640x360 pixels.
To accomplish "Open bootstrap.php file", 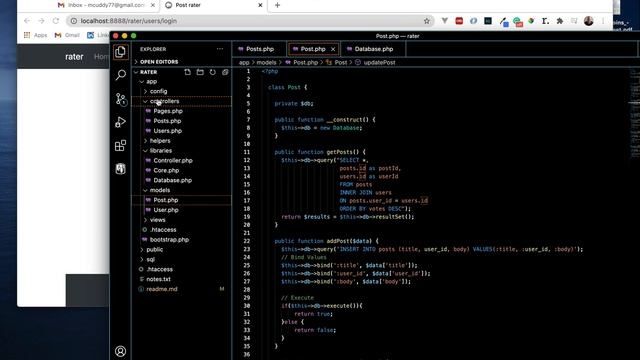I will pos(169,240).
